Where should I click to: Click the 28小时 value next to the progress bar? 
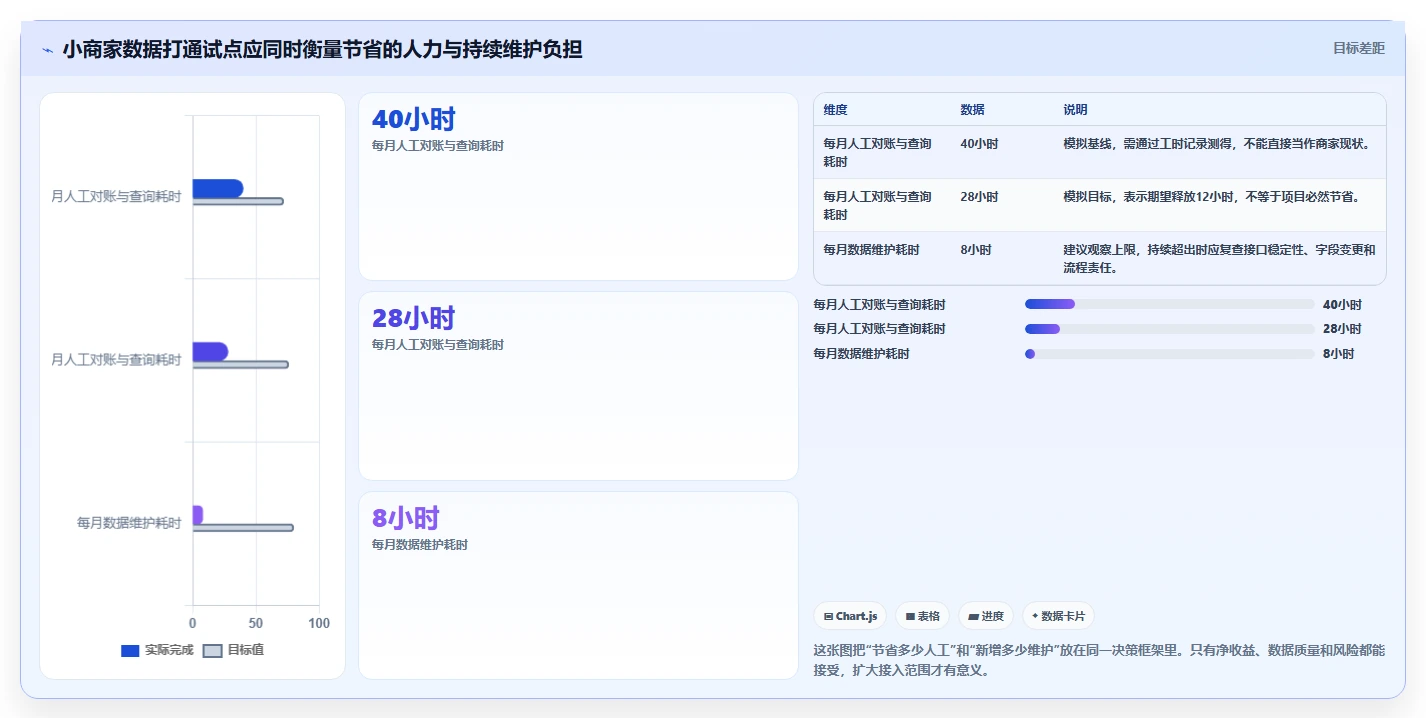coord(1342,329)
